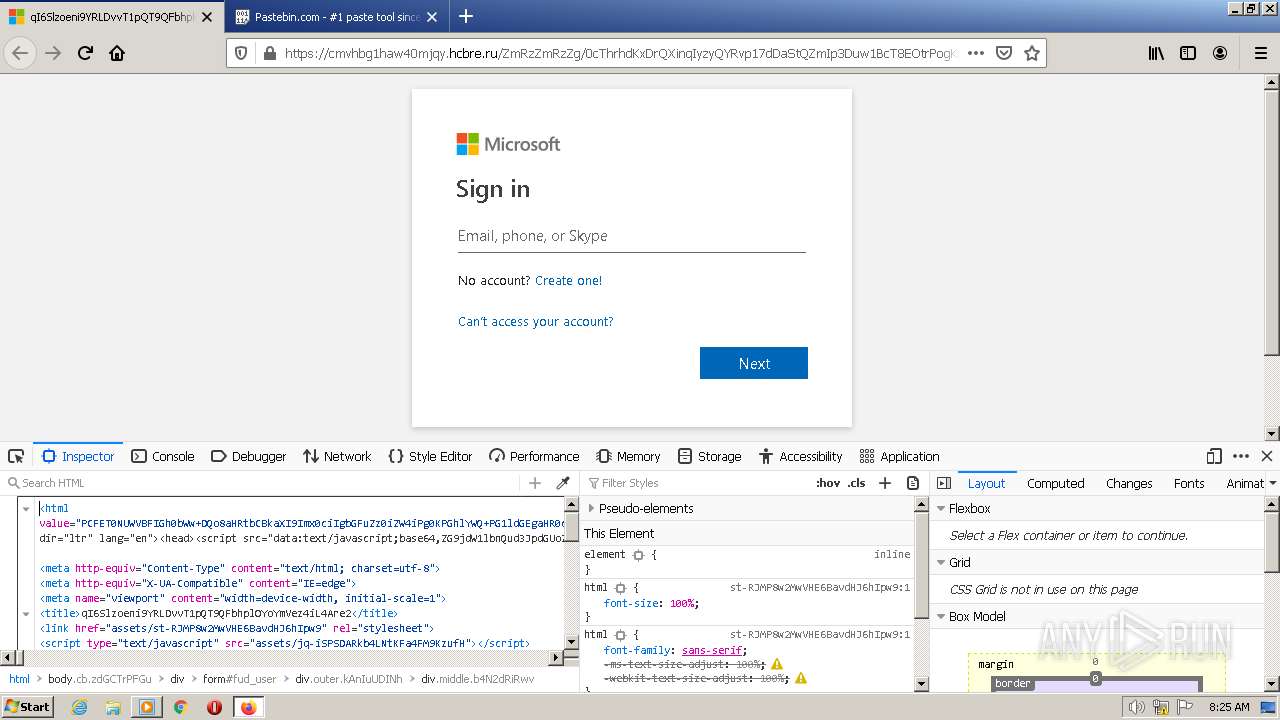This screenshot has height=720, width=1280.
Task: Launch Internet Explorer from the taskbar
Action: (x=80, y=707)
